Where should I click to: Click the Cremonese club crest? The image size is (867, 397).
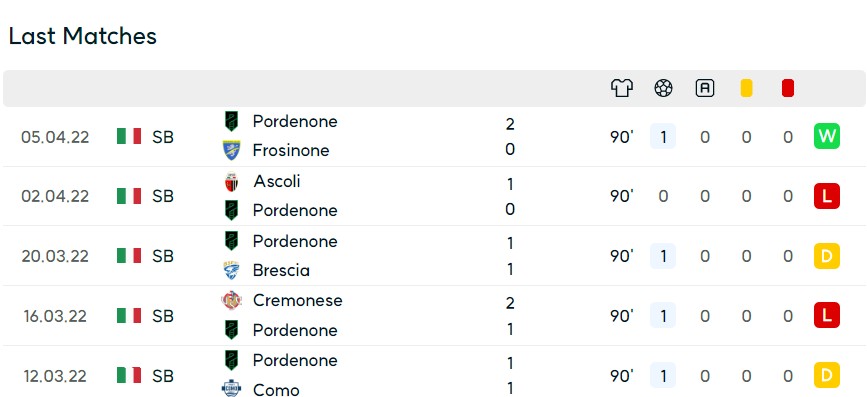(231, 300)
